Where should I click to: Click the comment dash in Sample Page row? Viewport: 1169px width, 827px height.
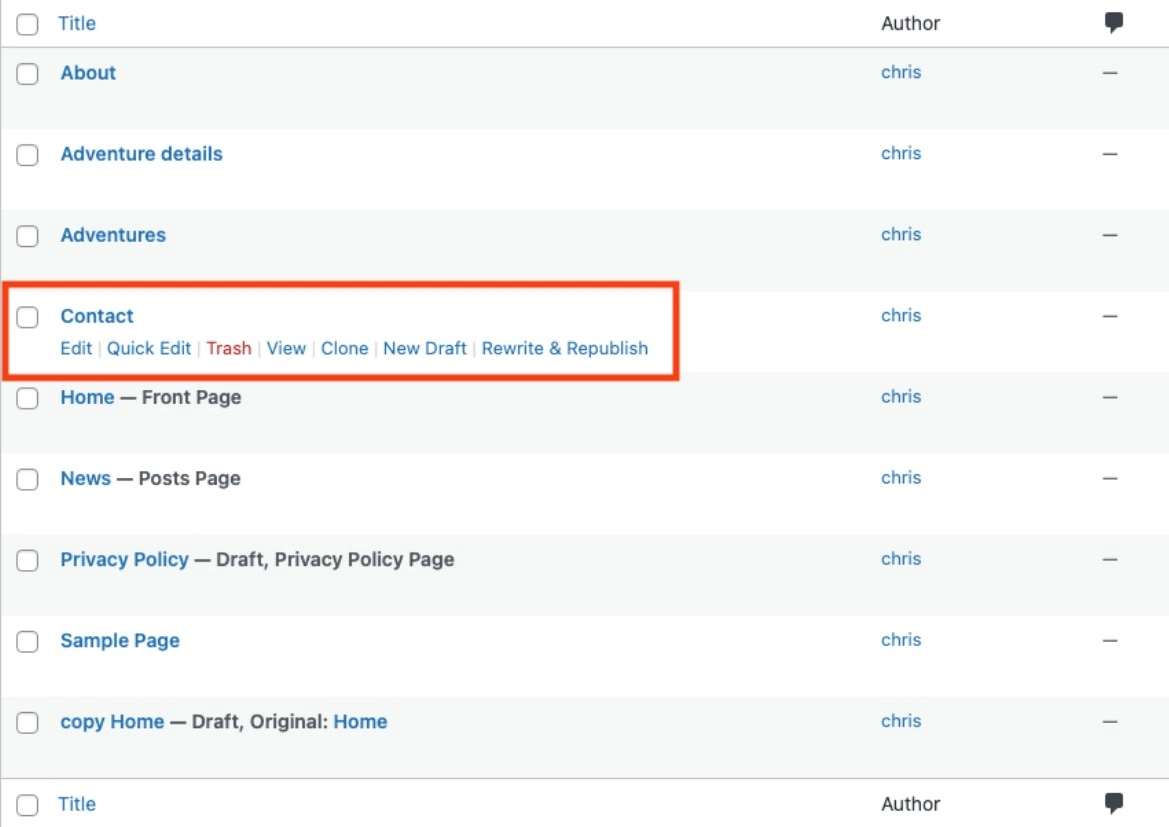coord(1110,641)
